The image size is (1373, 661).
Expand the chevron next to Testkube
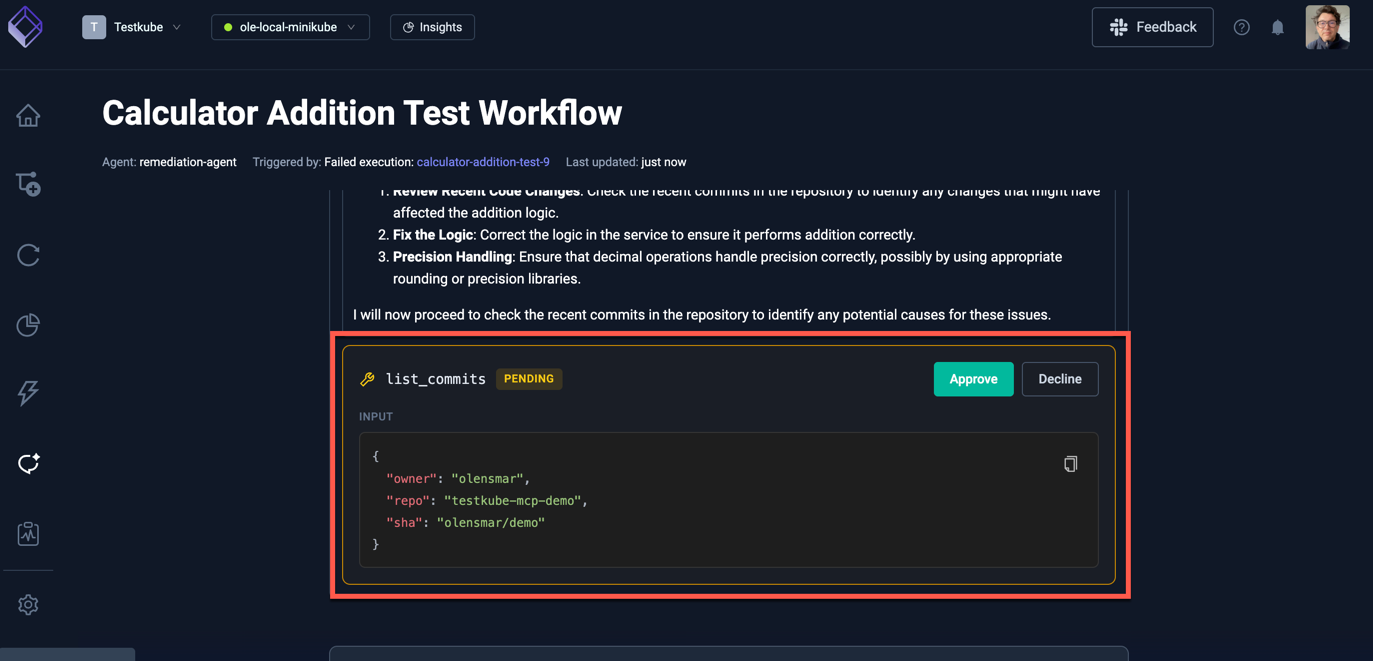[176, 27]
